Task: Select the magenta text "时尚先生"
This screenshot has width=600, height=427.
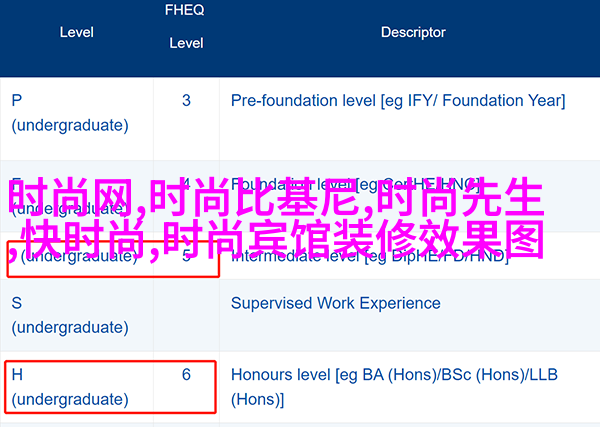Action: click(x=461, y=198)
